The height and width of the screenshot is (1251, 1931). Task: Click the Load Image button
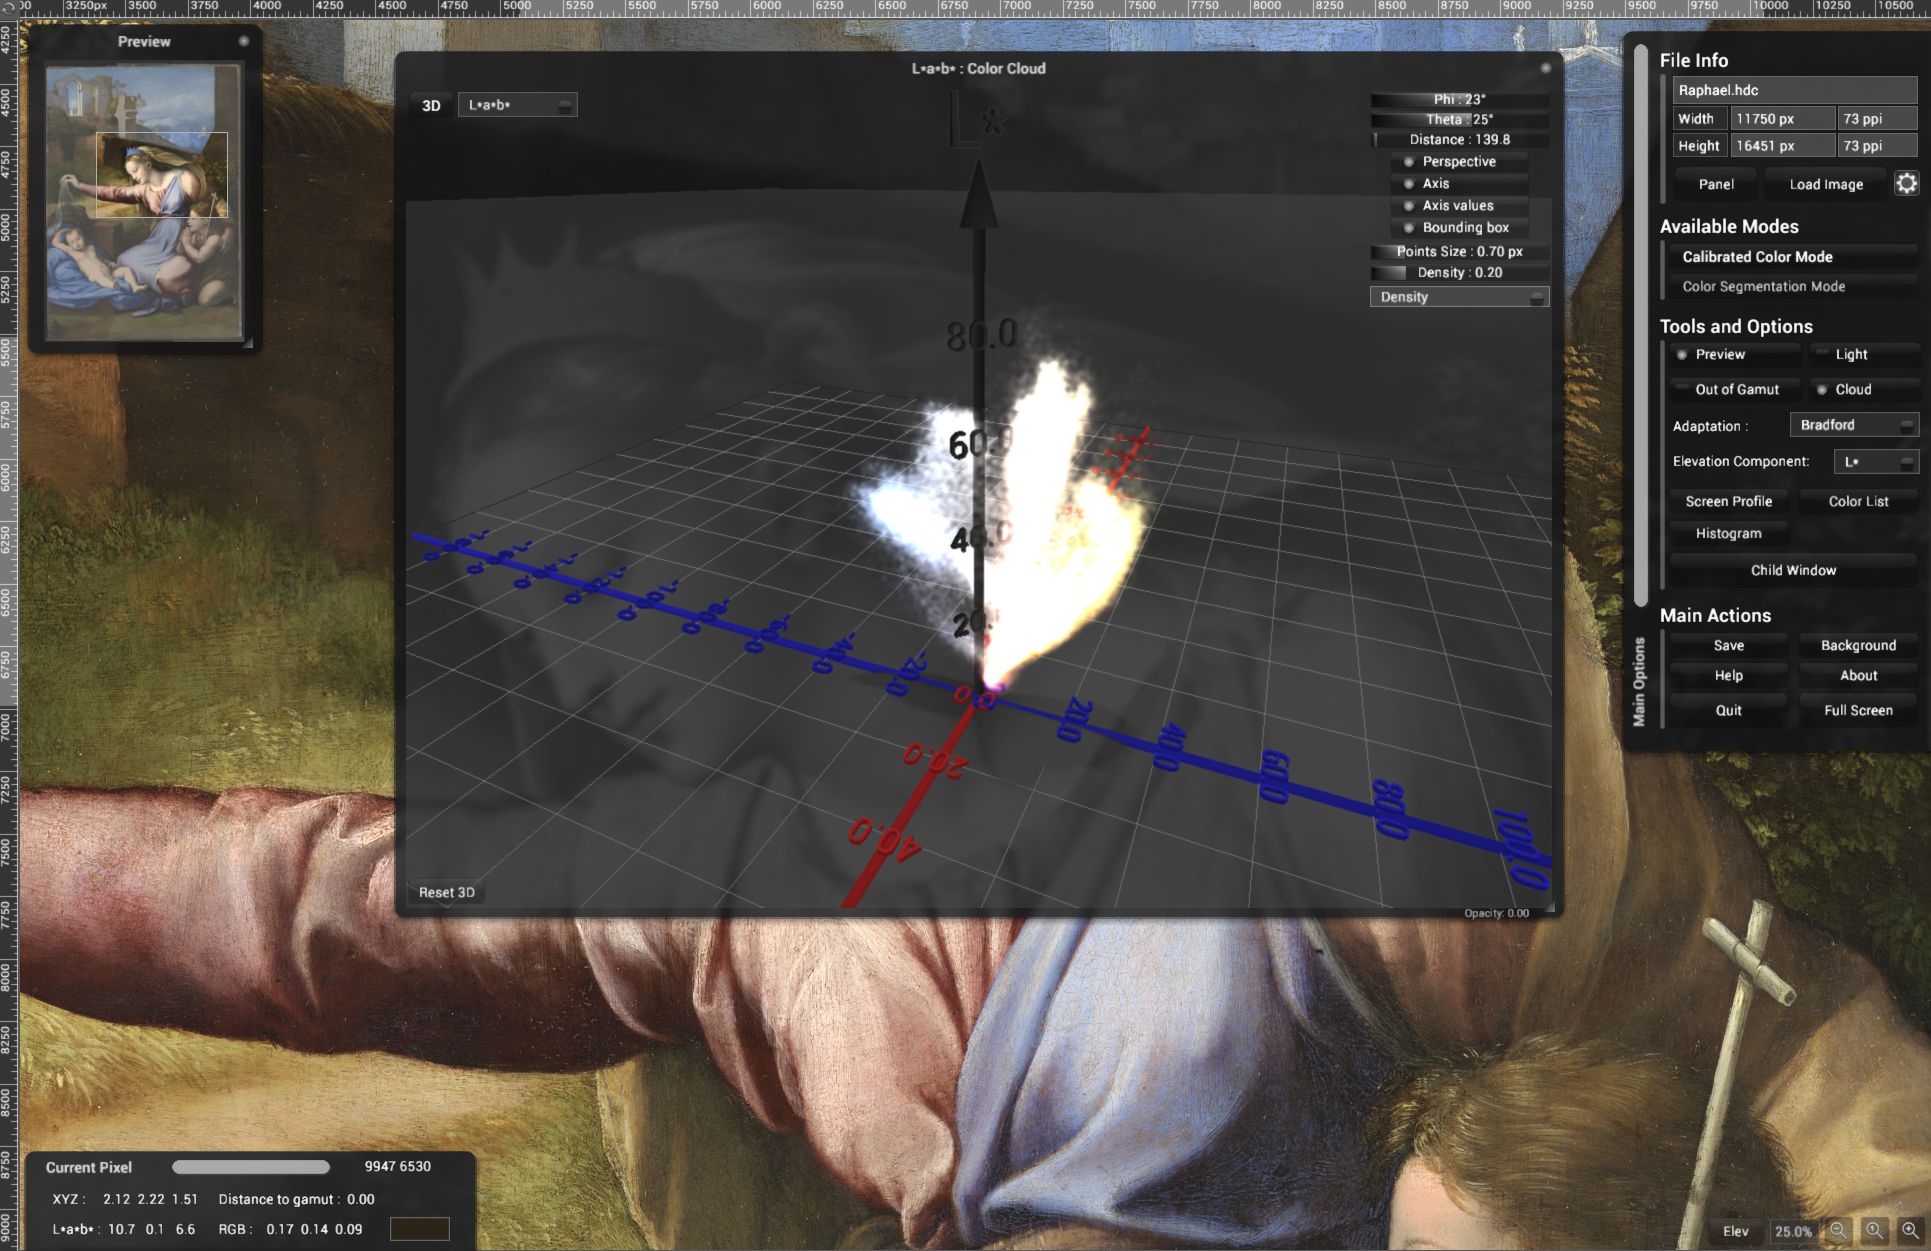point(1825,184)
